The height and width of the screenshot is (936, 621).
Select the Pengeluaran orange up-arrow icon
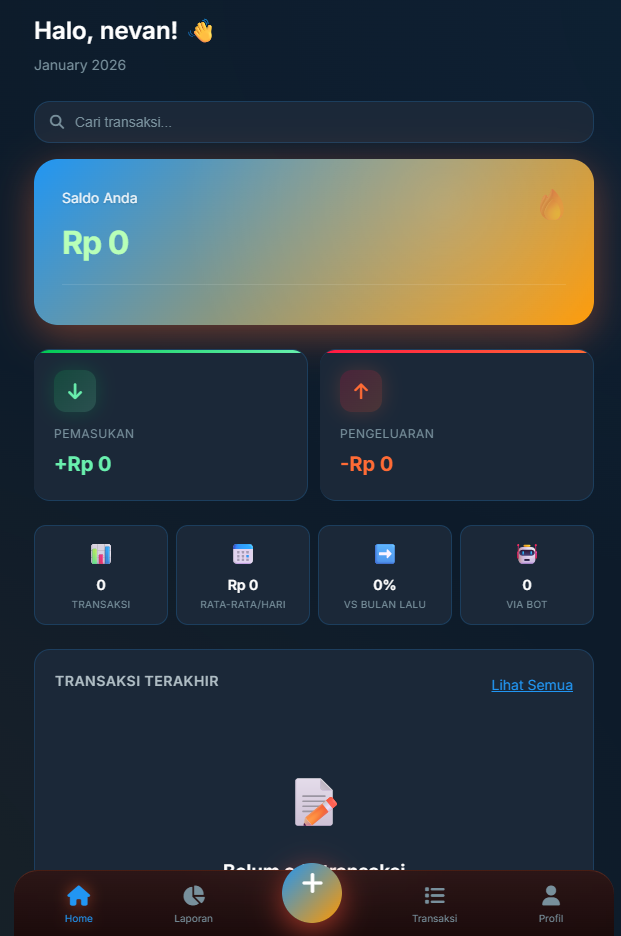pyautogui.click(x=361, y=391)
